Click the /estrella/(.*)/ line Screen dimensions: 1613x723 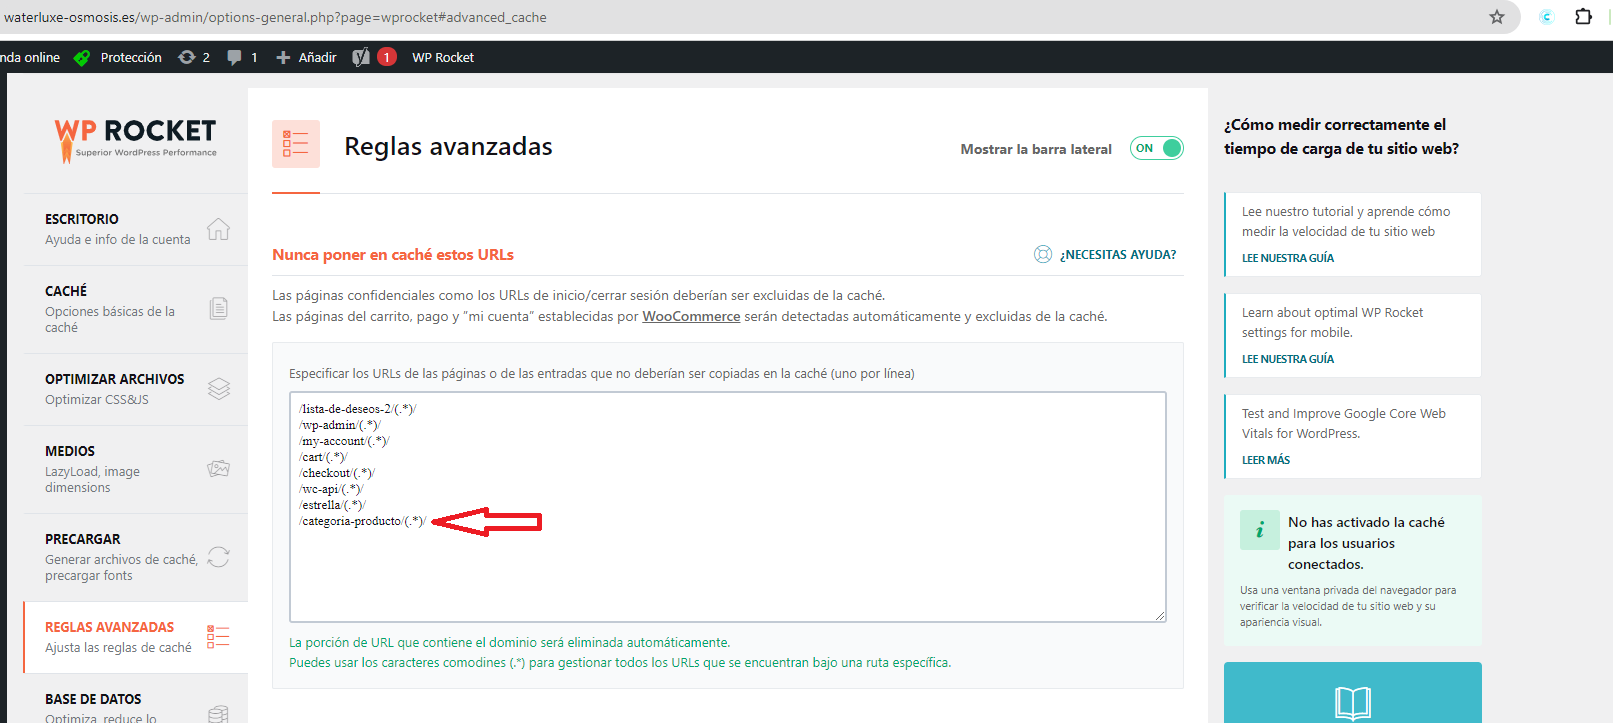pos(332,505)
